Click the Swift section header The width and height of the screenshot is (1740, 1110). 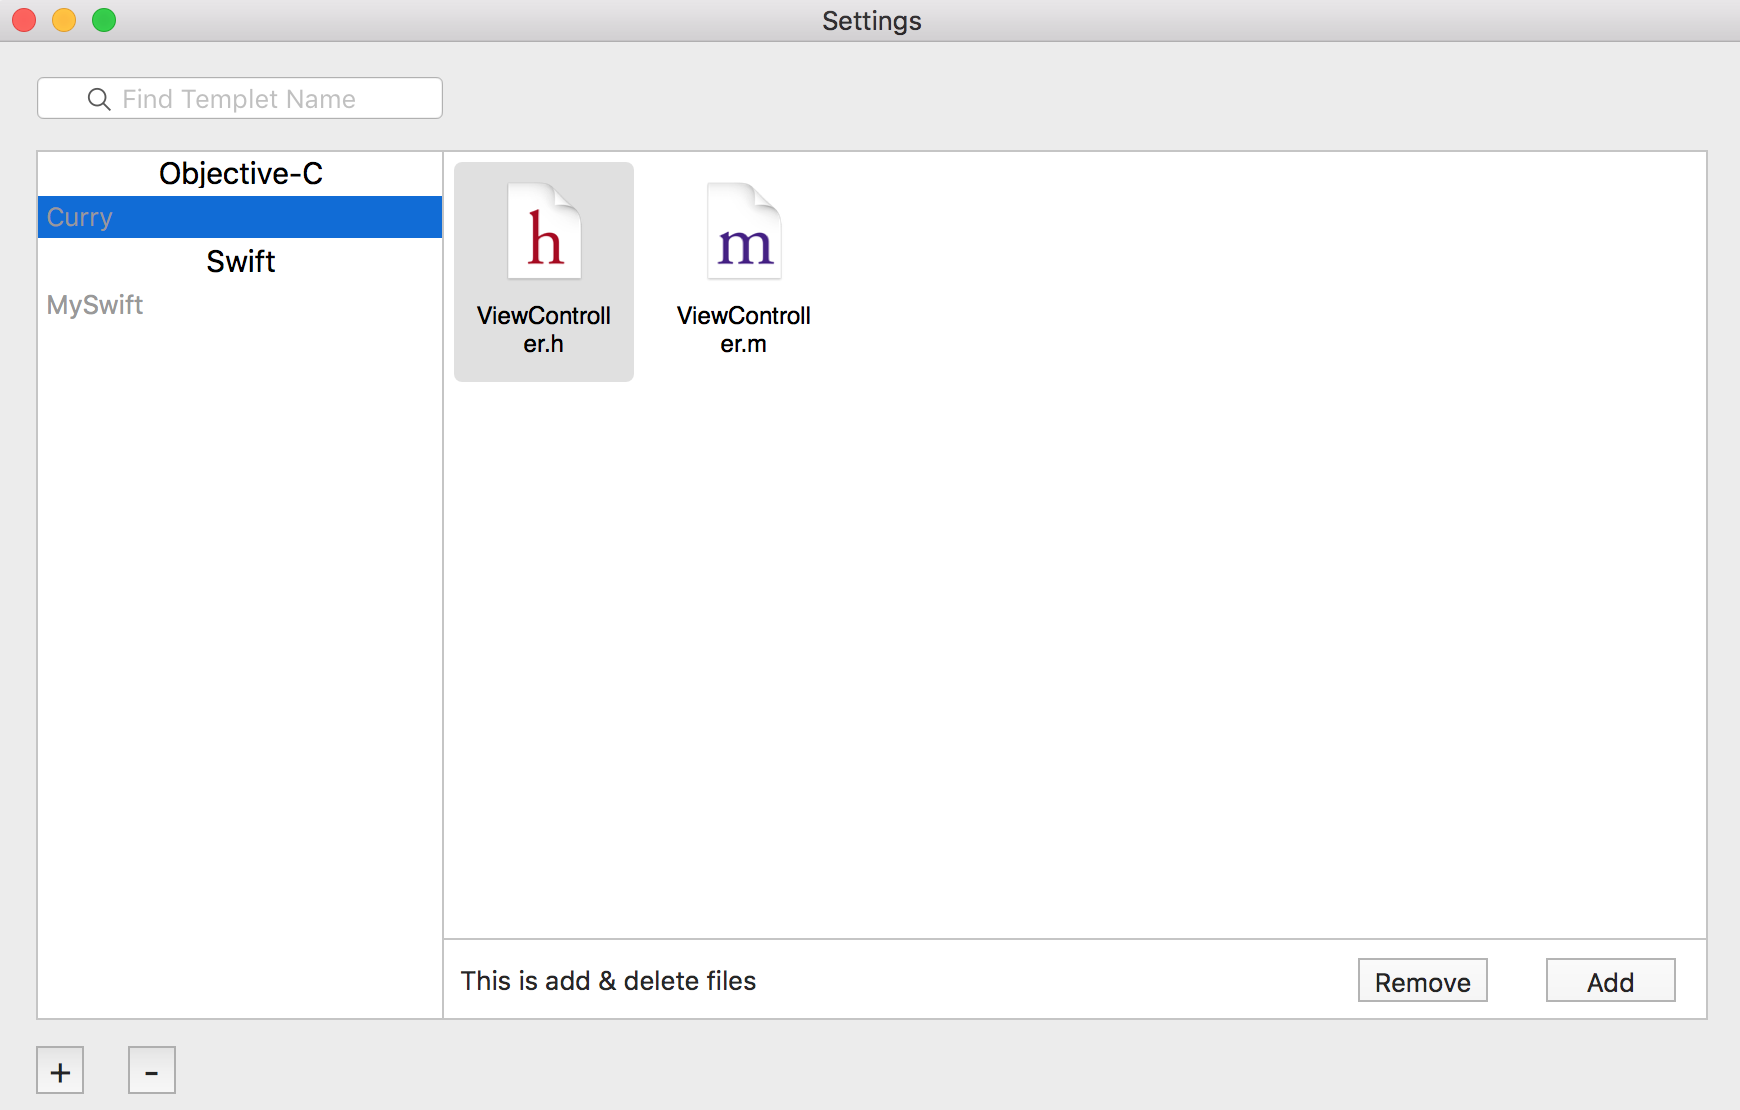click(x=240, y=261)
